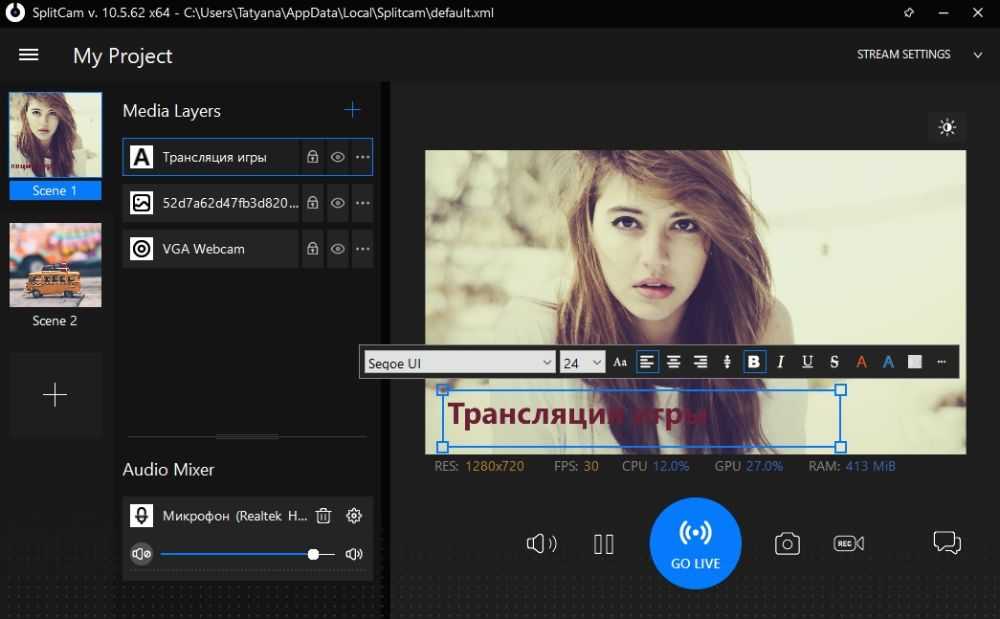Open the chat panel icon

[946, 543]
